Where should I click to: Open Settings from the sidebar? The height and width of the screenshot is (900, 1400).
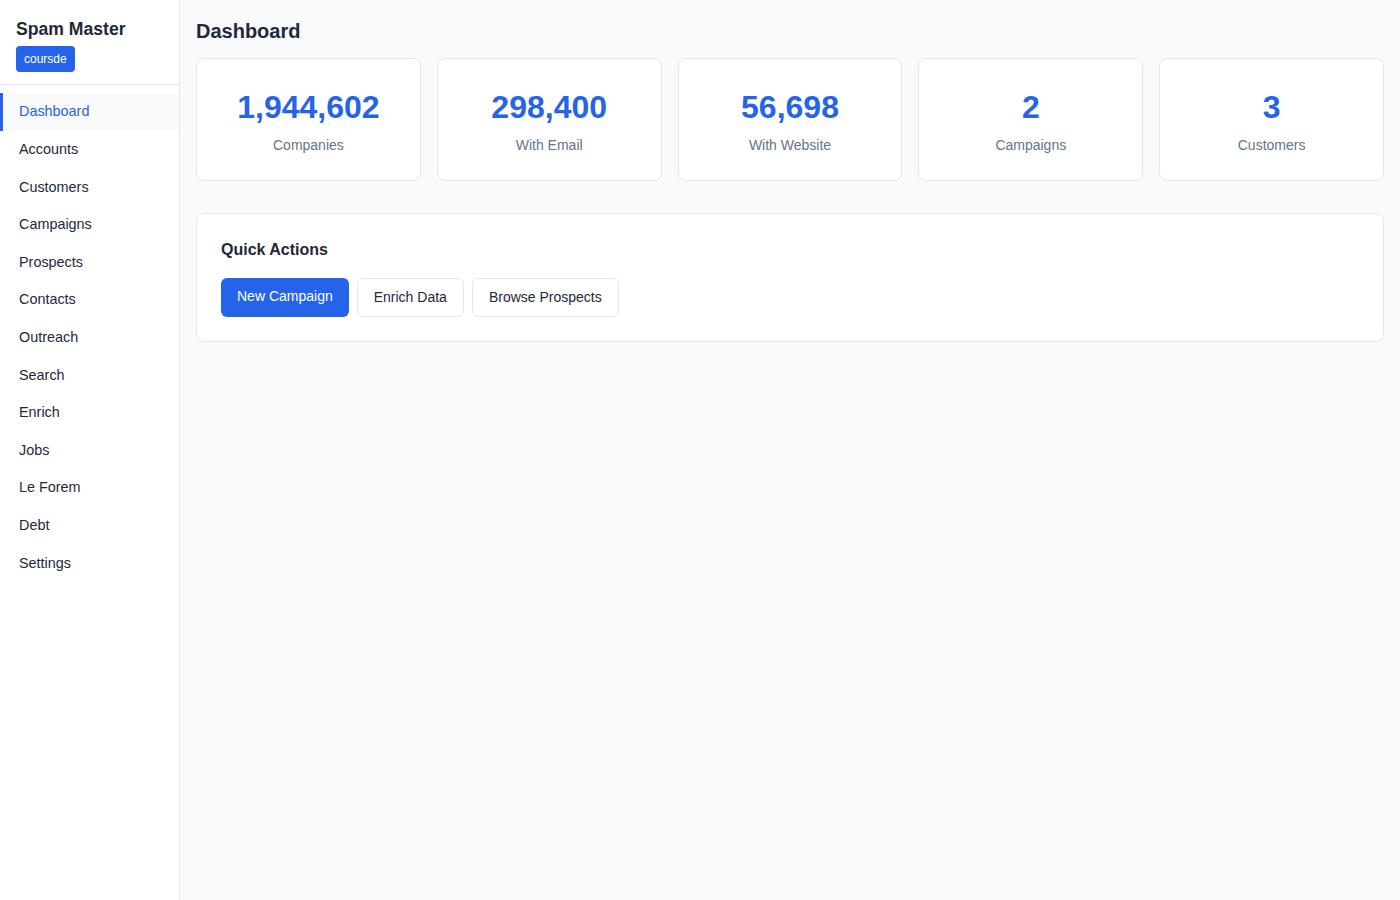(45, 563)
